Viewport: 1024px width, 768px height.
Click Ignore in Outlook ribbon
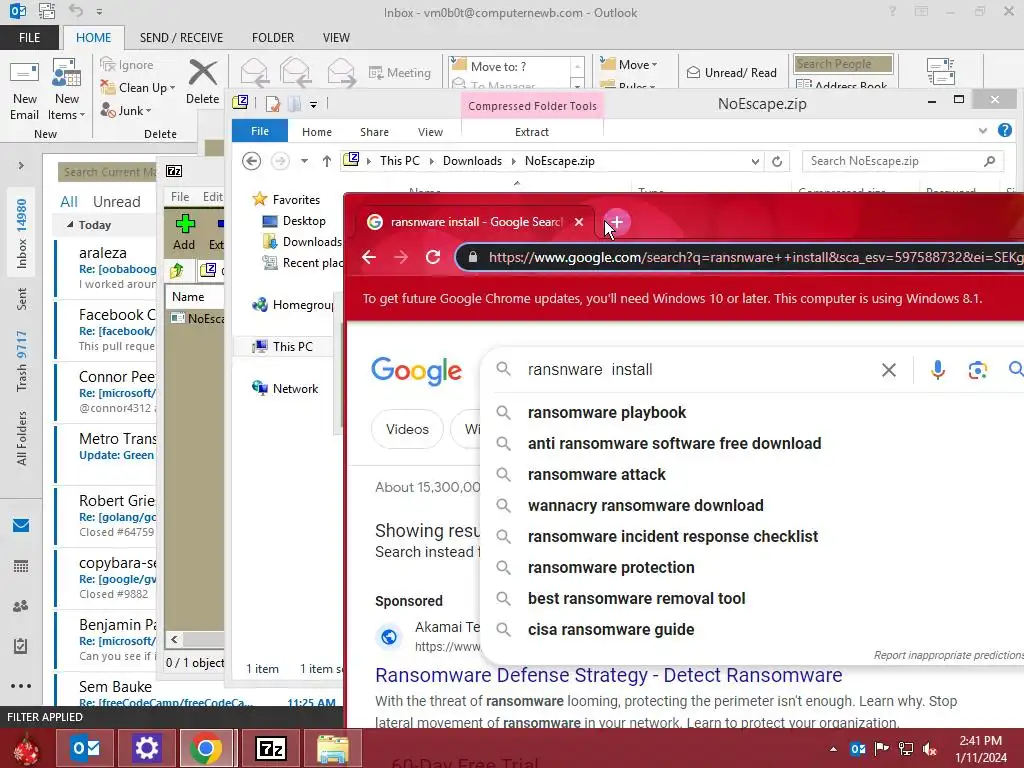click(x=127, y=65)
